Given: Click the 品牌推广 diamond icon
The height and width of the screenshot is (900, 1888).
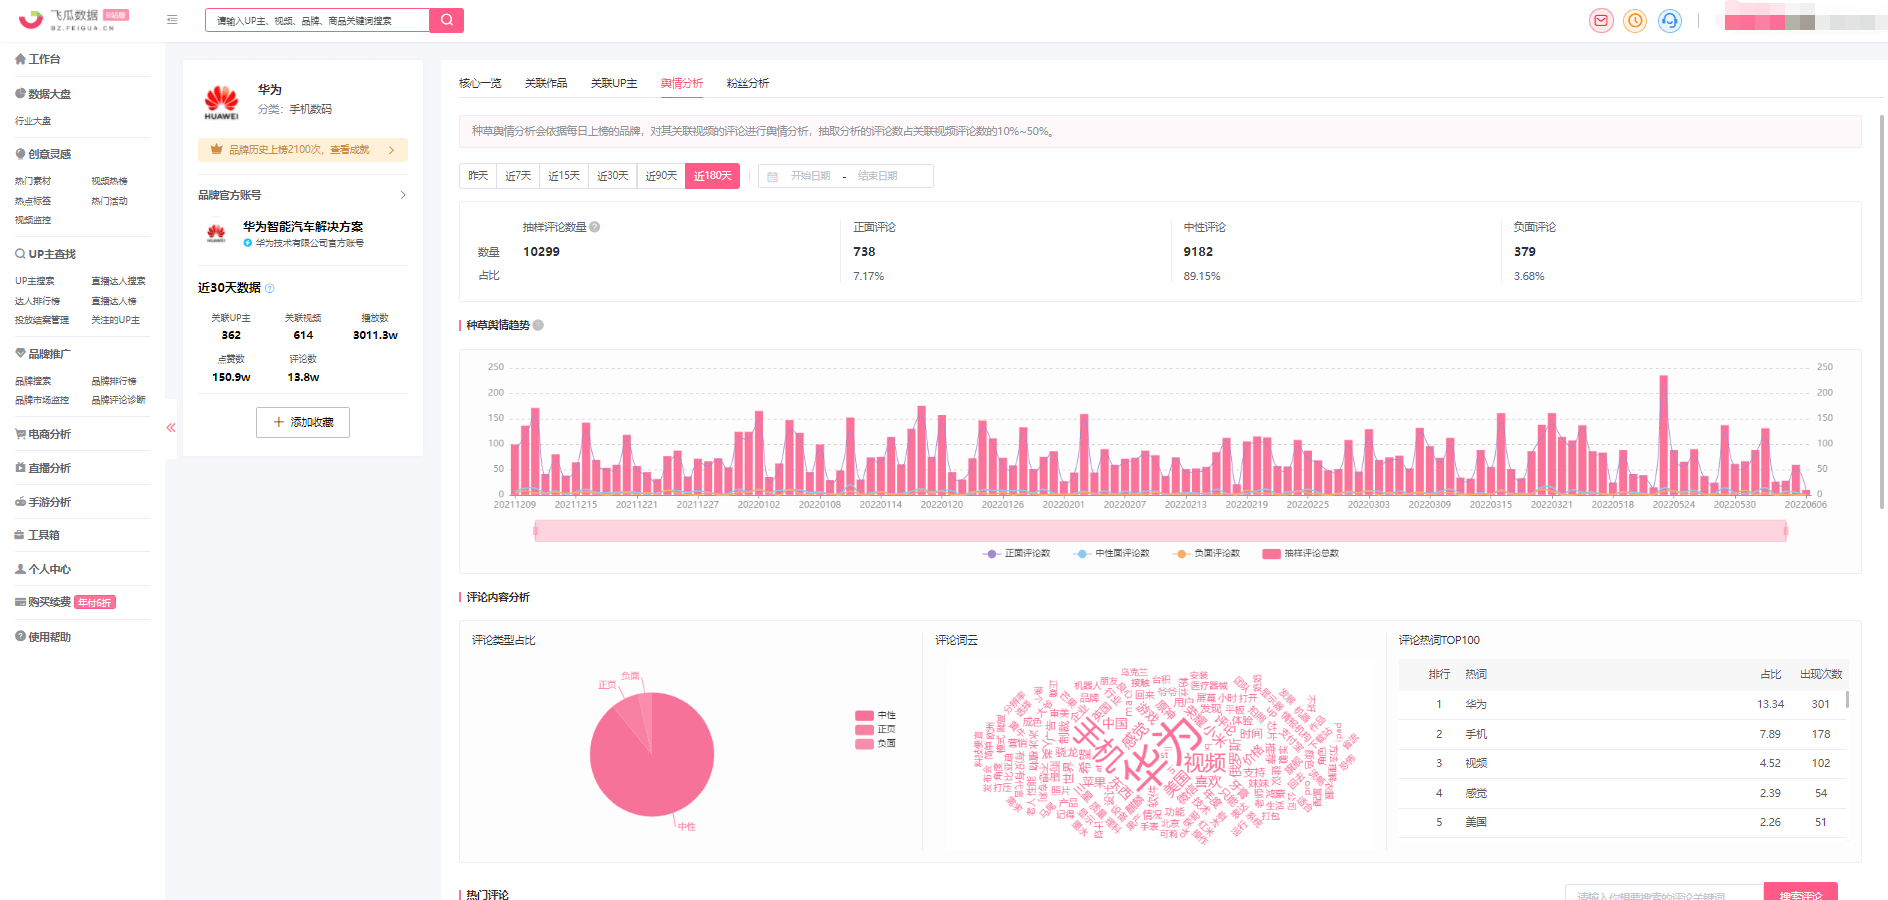Looking at the screenshot, I should (x=20, y=353).
